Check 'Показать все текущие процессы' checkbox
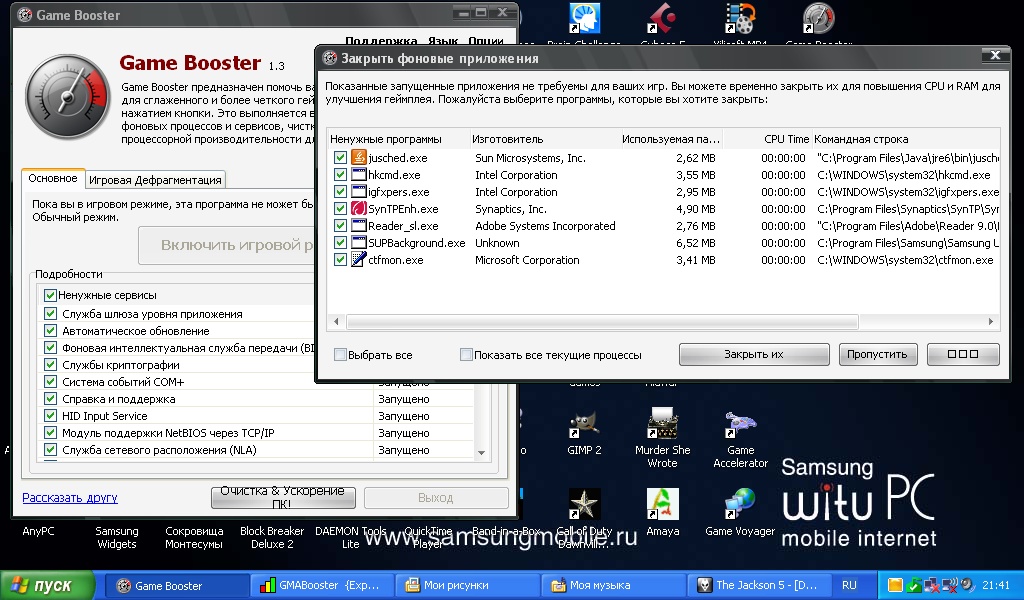This screenshot has width=1024, height=600. click(x=466, y=355)
